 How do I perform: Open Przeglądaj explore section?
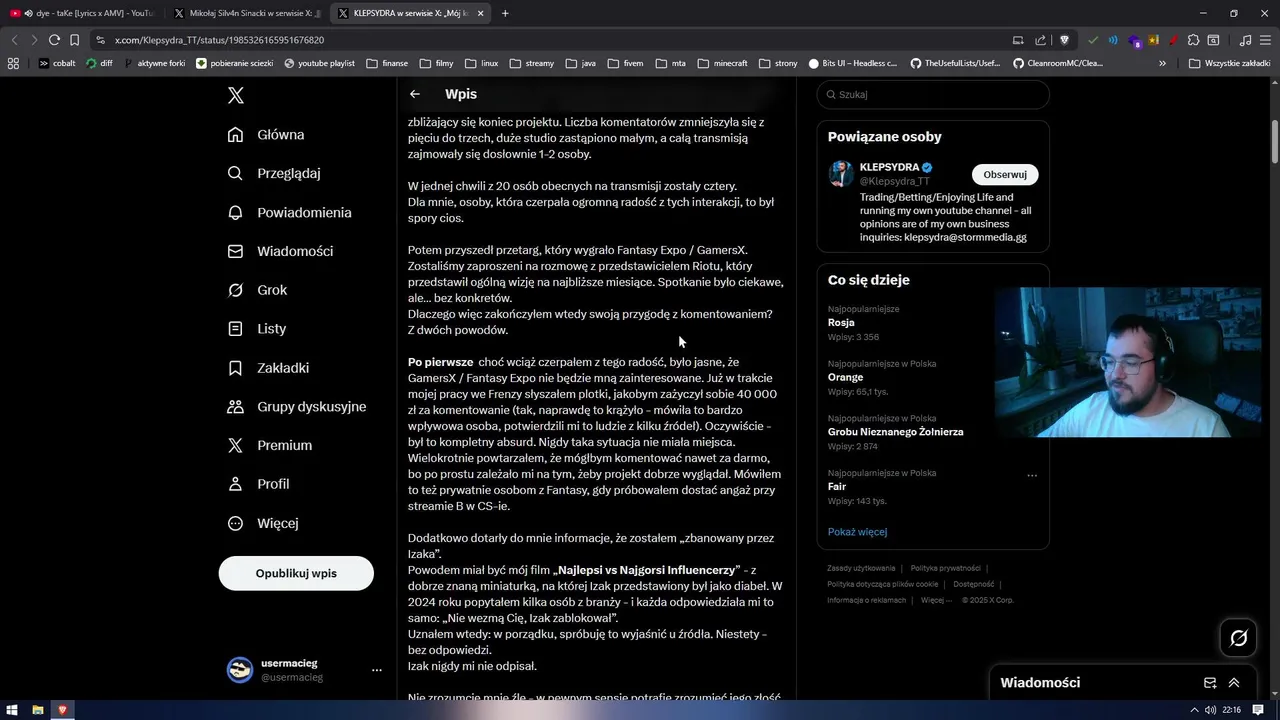coord(274,173)
